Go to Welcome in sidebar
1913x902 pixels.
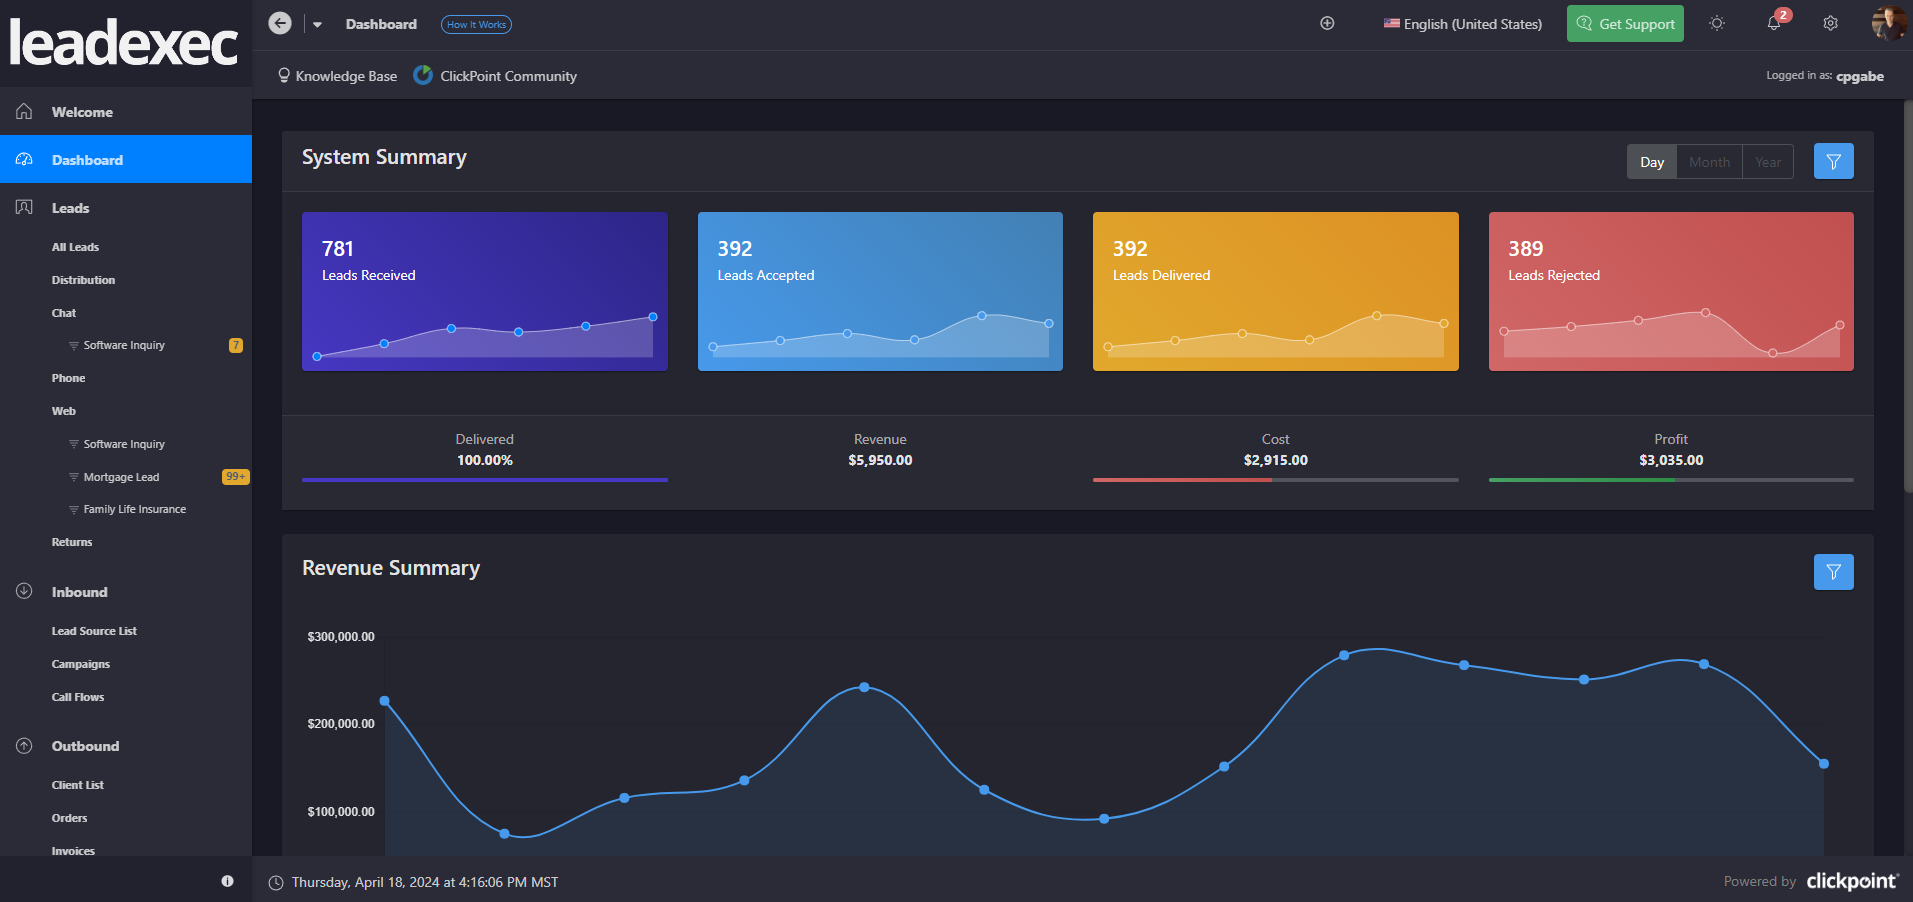(126, 112)
